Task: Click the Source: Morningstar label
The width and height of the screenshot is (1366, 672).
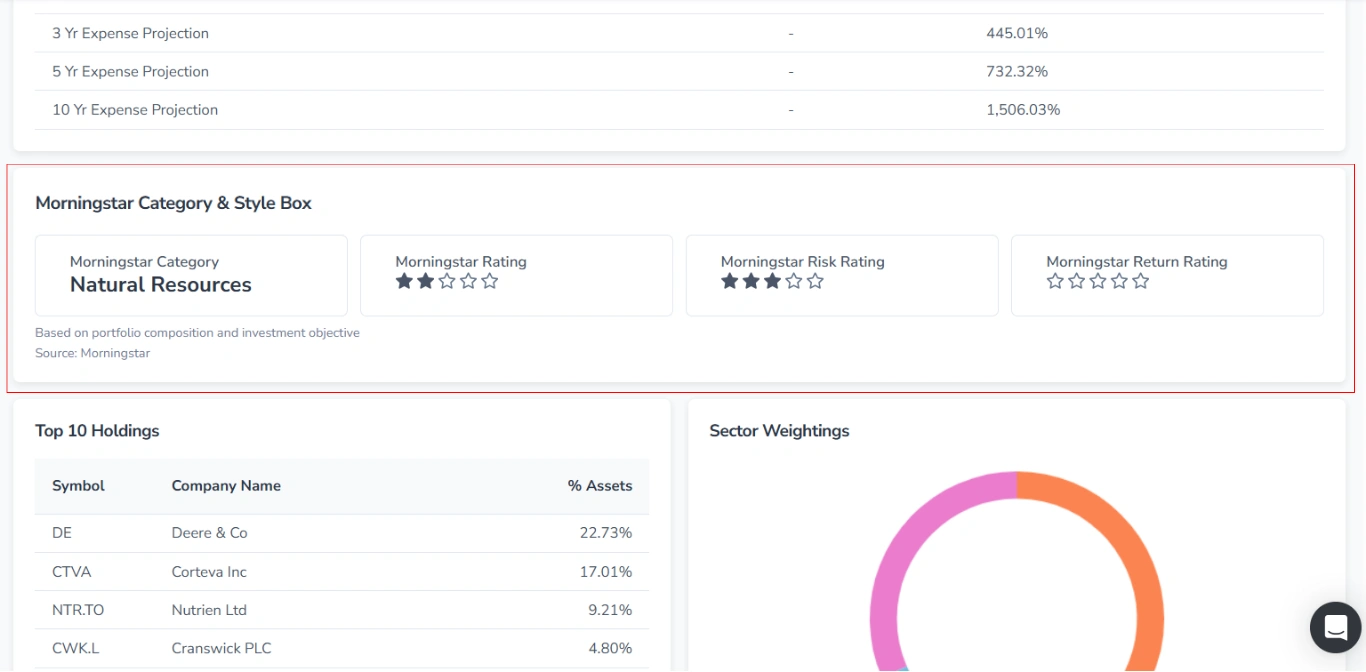Action: 92,352
